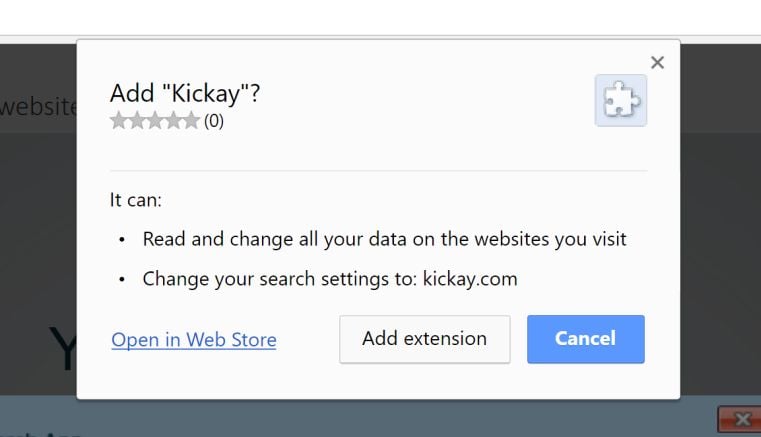Open the extension in Web Store
Image resolution: width=761 pixels, height=437 pixels.
point(194,340)
